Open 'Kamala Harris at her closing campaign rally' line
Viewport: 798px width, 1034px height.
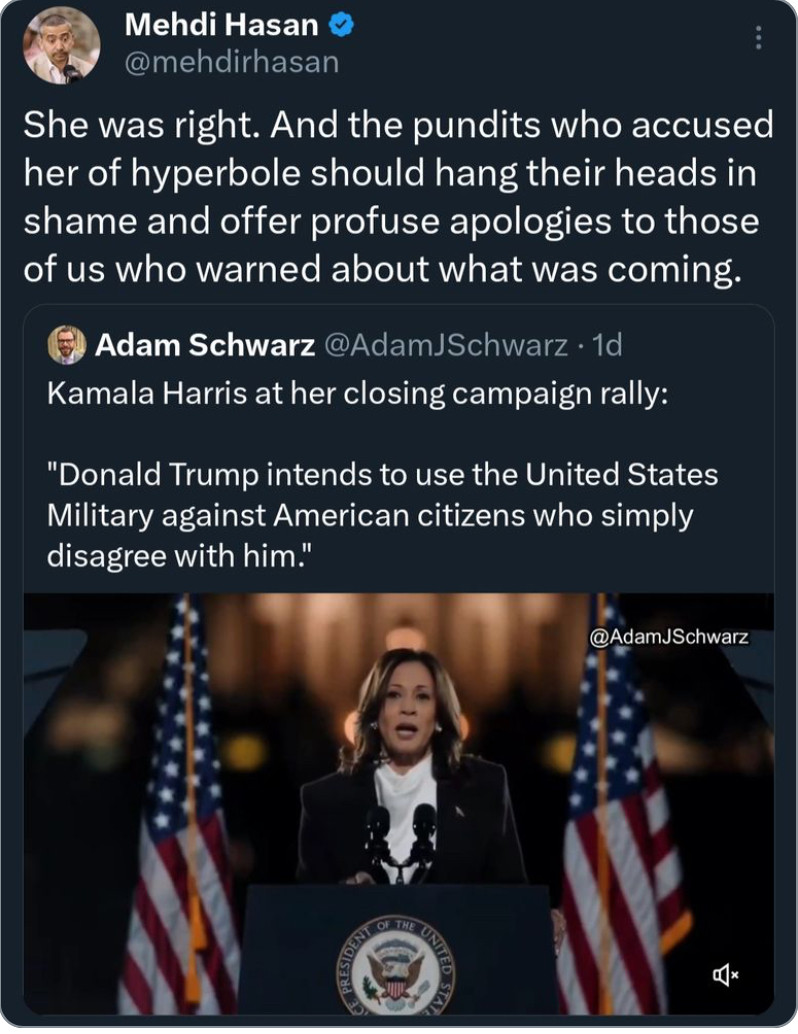(x=357, y=394)
